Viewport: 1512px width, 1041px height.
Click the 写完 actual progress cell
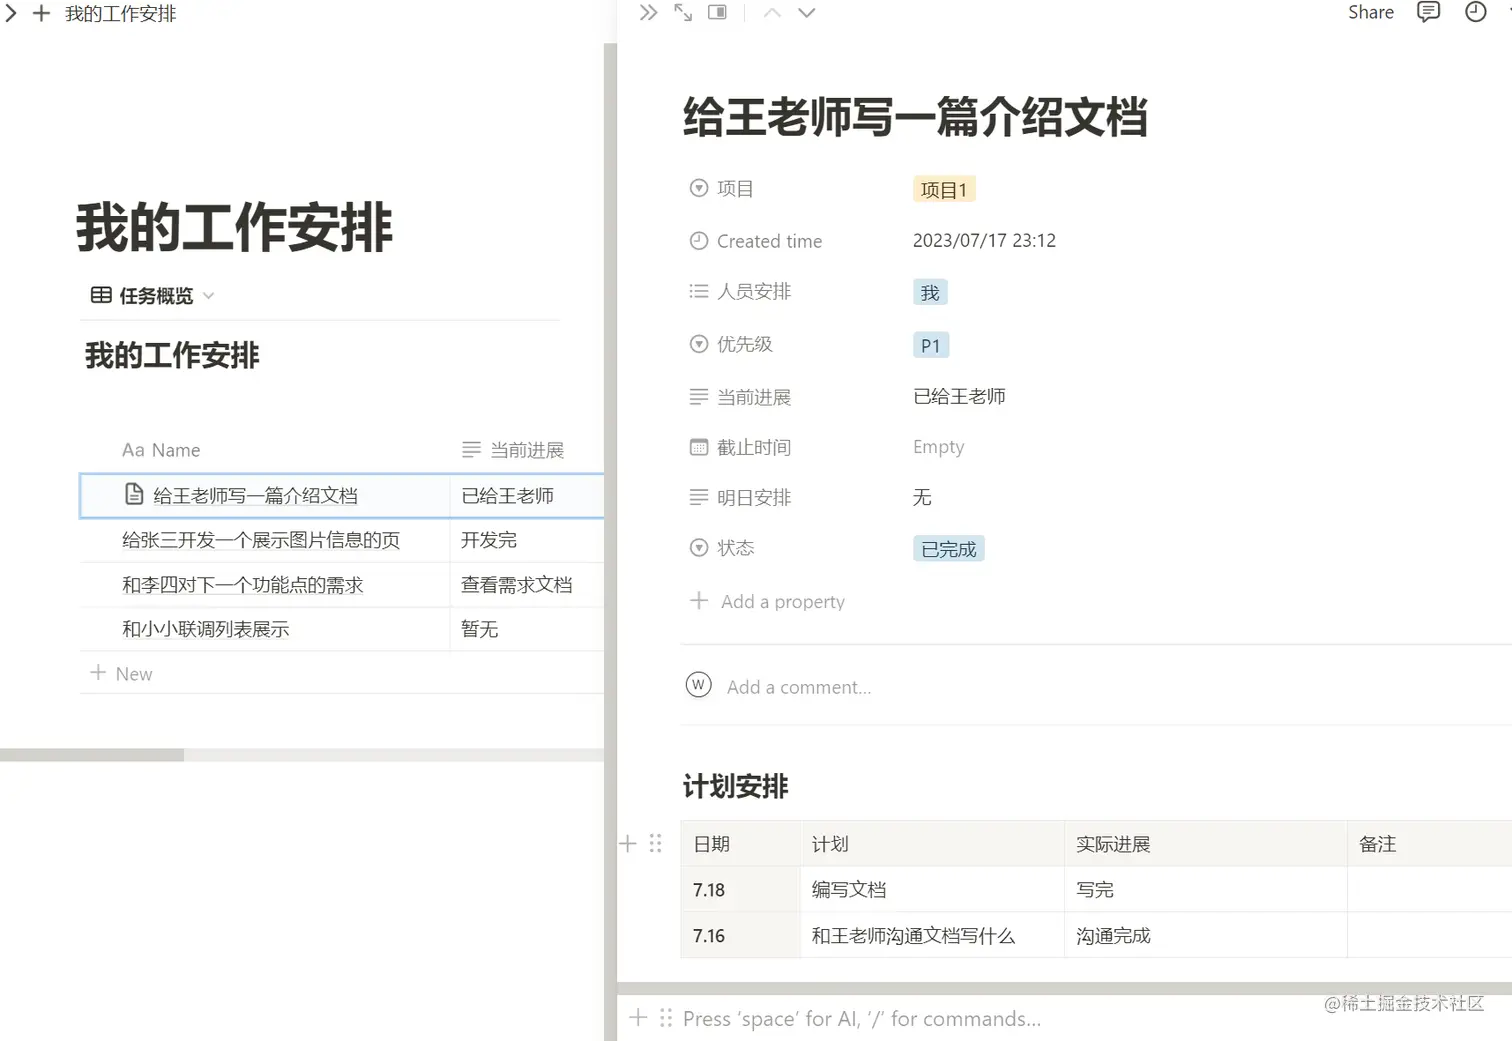coord(1206,890)
